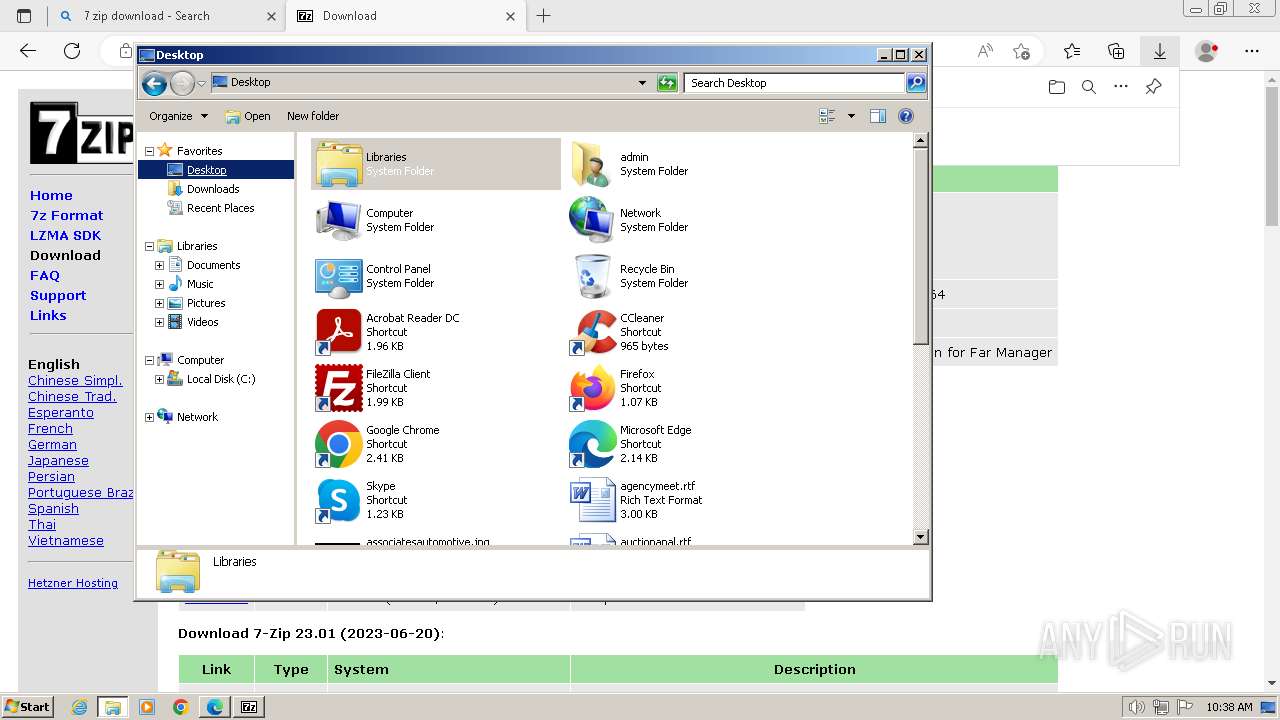Switch language to German link
The image size is (1280, 720).
pyautogui.click(x=52, y=445)
